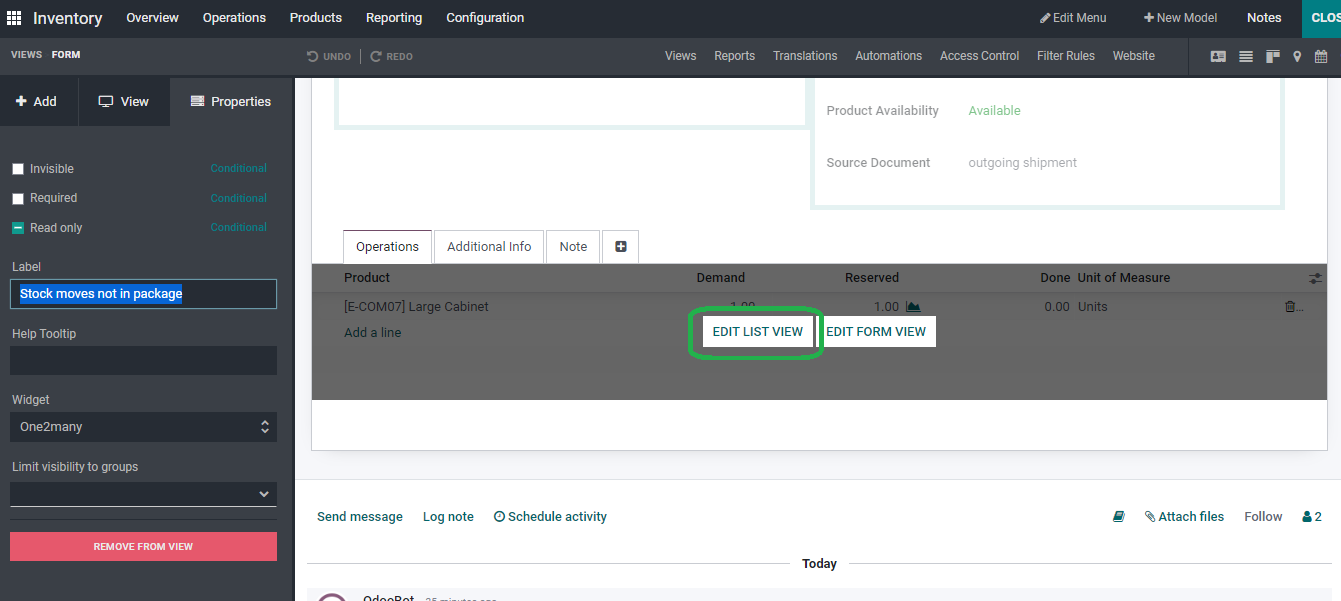Select the Operations tab
1341x601 pixels.
click(x=387, y=247)
